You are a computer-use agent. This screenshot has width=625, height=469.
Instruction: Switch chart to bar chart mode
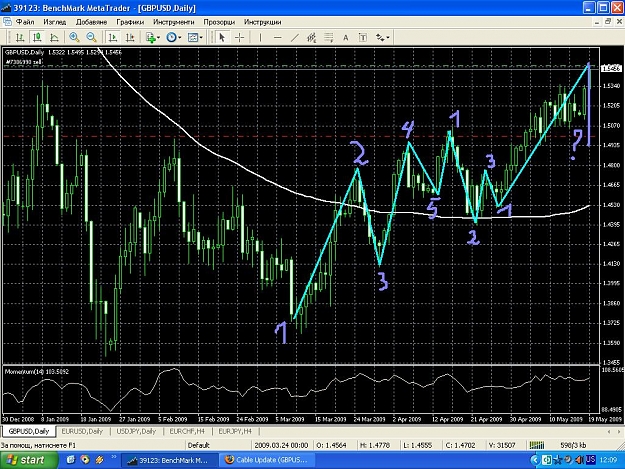(20, 38)
